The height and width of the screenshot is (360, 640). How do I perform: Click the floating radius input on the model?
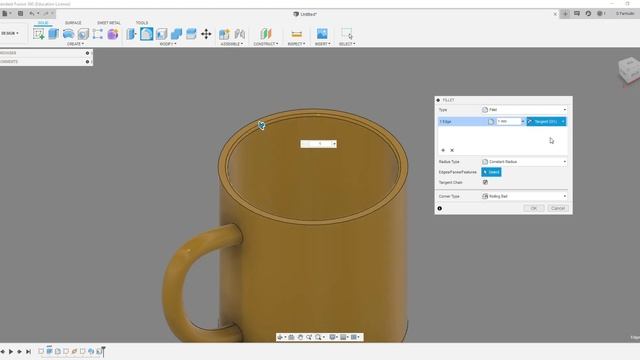point(318,144)
